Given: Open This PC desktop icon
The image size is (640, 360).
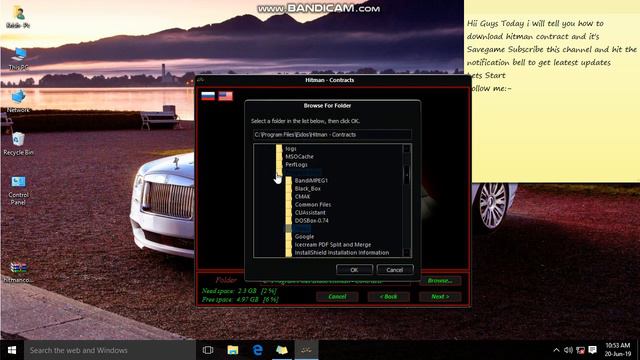Looking at the screenshot, I should pyautogui.click(x=18, y=59).
